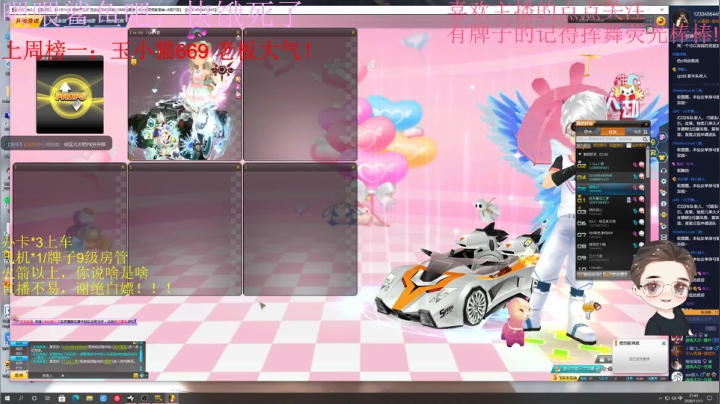Click the pink pig pet beside the car

(516, 320)
